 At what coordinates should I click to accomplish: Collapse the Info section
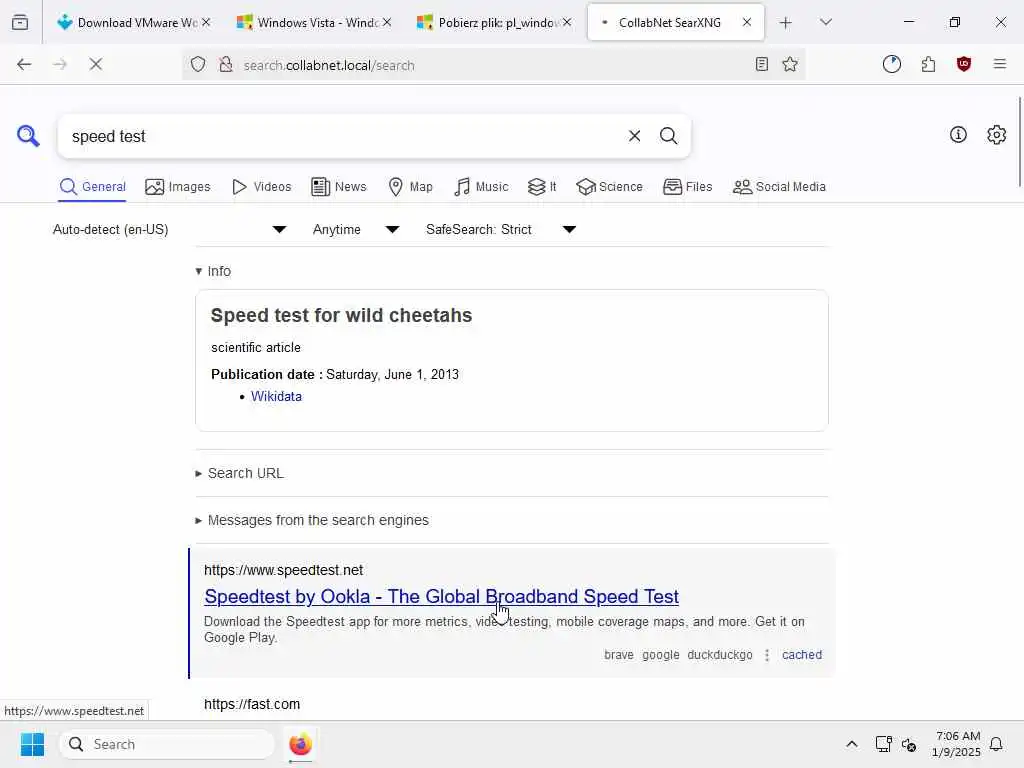click(213, 271)
